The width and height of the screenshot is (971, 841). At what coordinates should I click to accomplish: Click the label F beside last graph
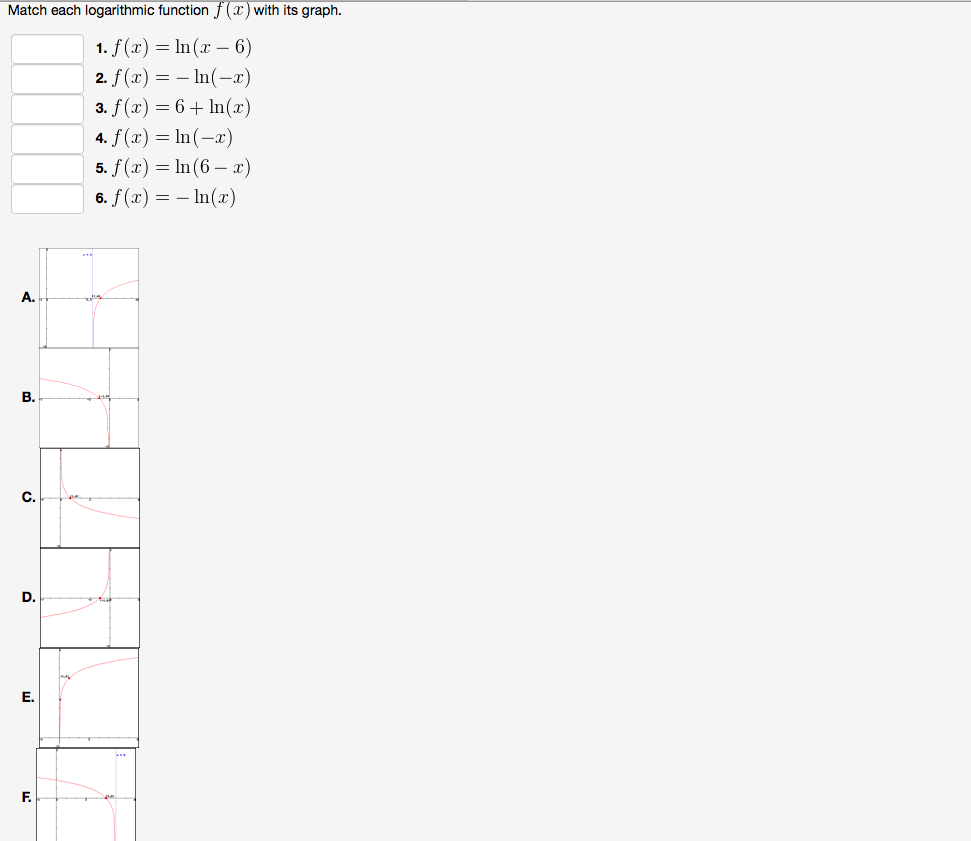coord(26,797)
